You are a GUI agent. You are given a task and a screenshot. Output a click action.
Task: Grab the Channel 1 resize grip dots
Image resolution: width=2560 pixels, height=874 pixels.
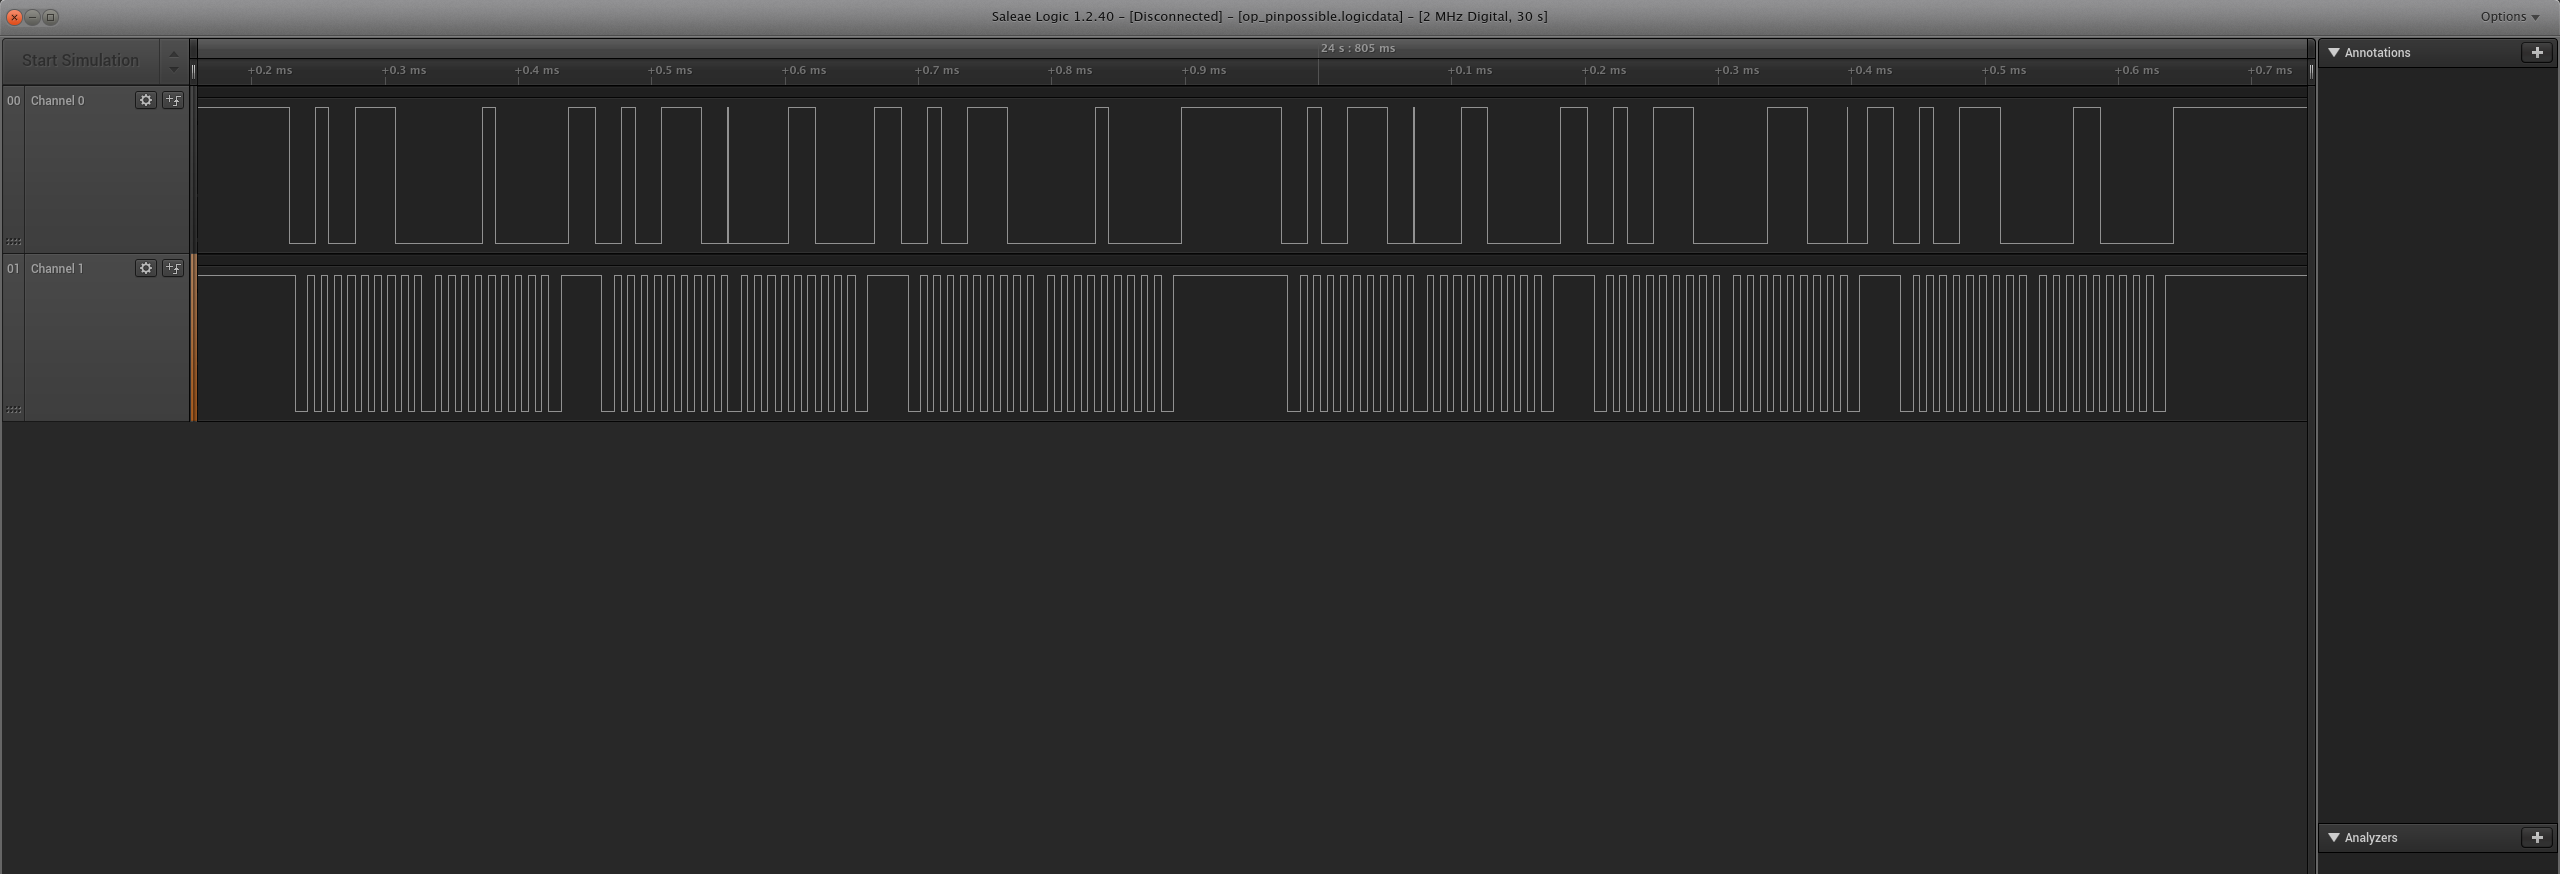pos(13,409)
